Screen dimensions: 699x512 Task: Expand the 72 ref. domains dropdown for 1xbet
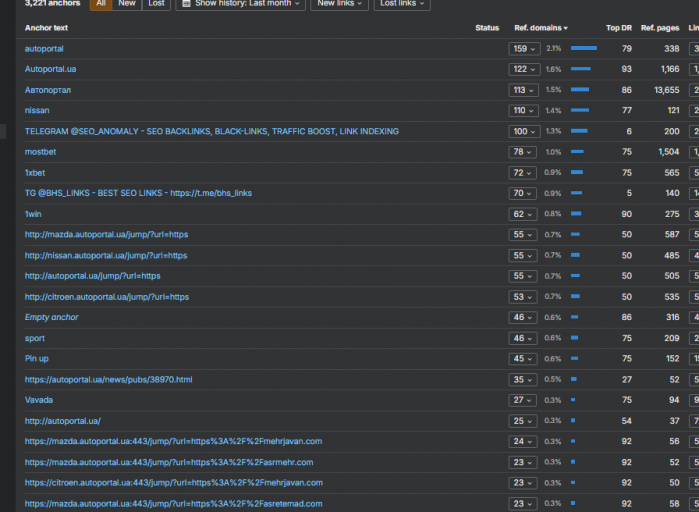(x=523, y=173)
